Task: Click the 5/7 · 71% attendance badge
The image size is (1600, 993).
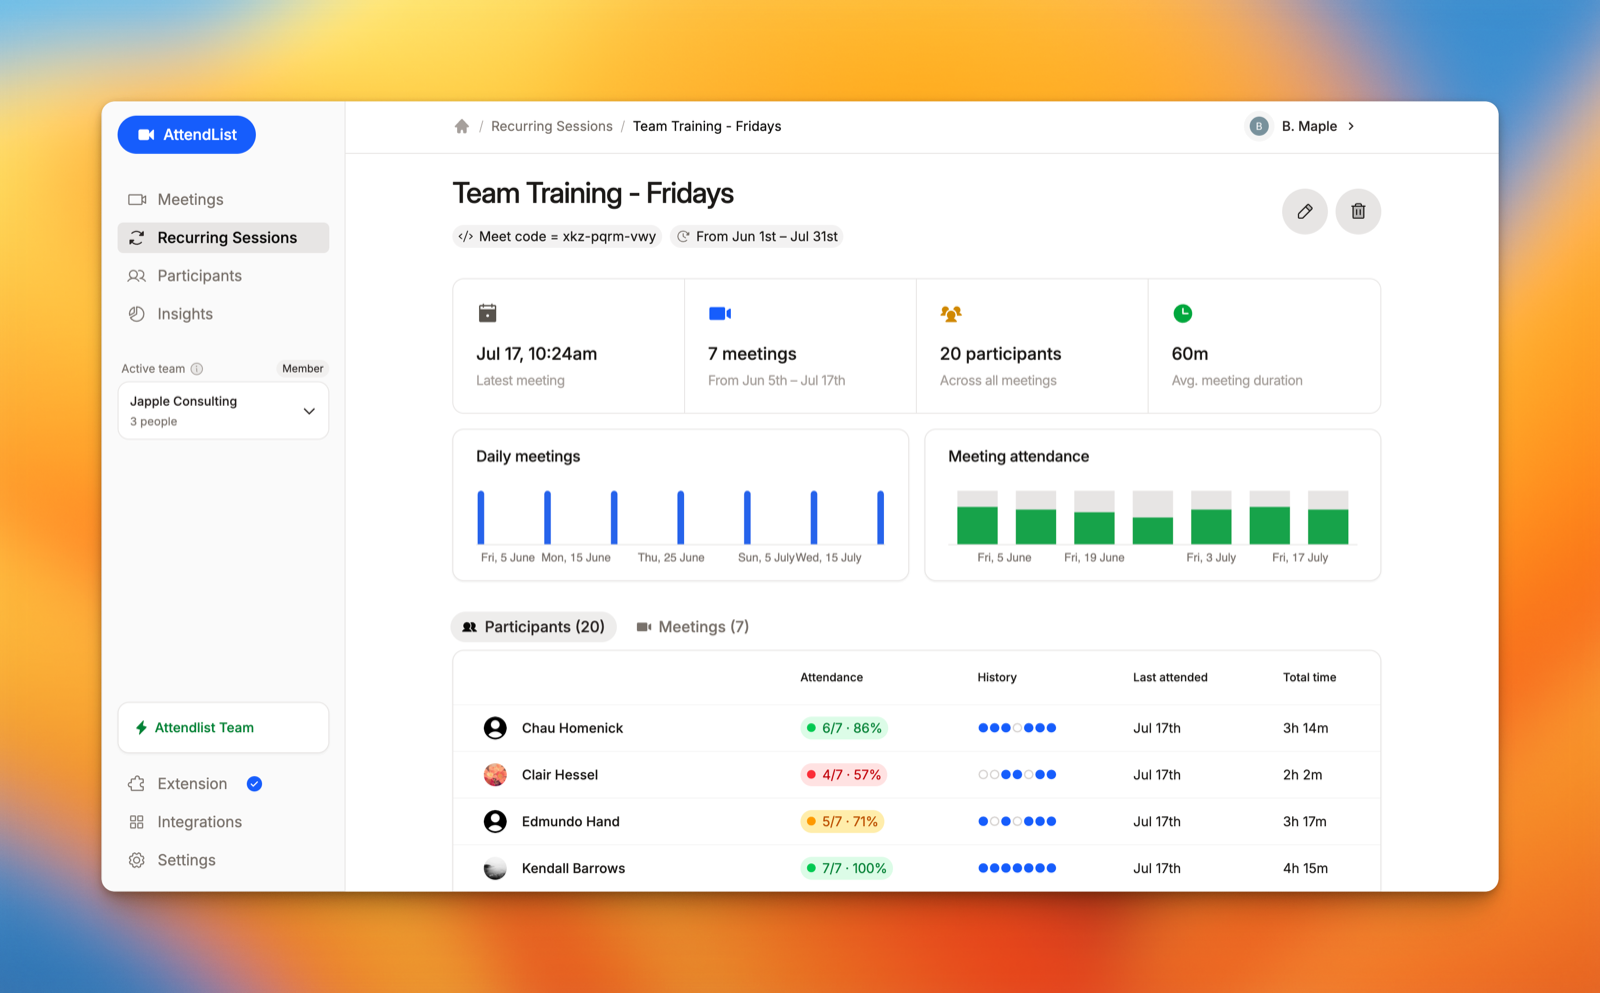Action: point(842,822)
